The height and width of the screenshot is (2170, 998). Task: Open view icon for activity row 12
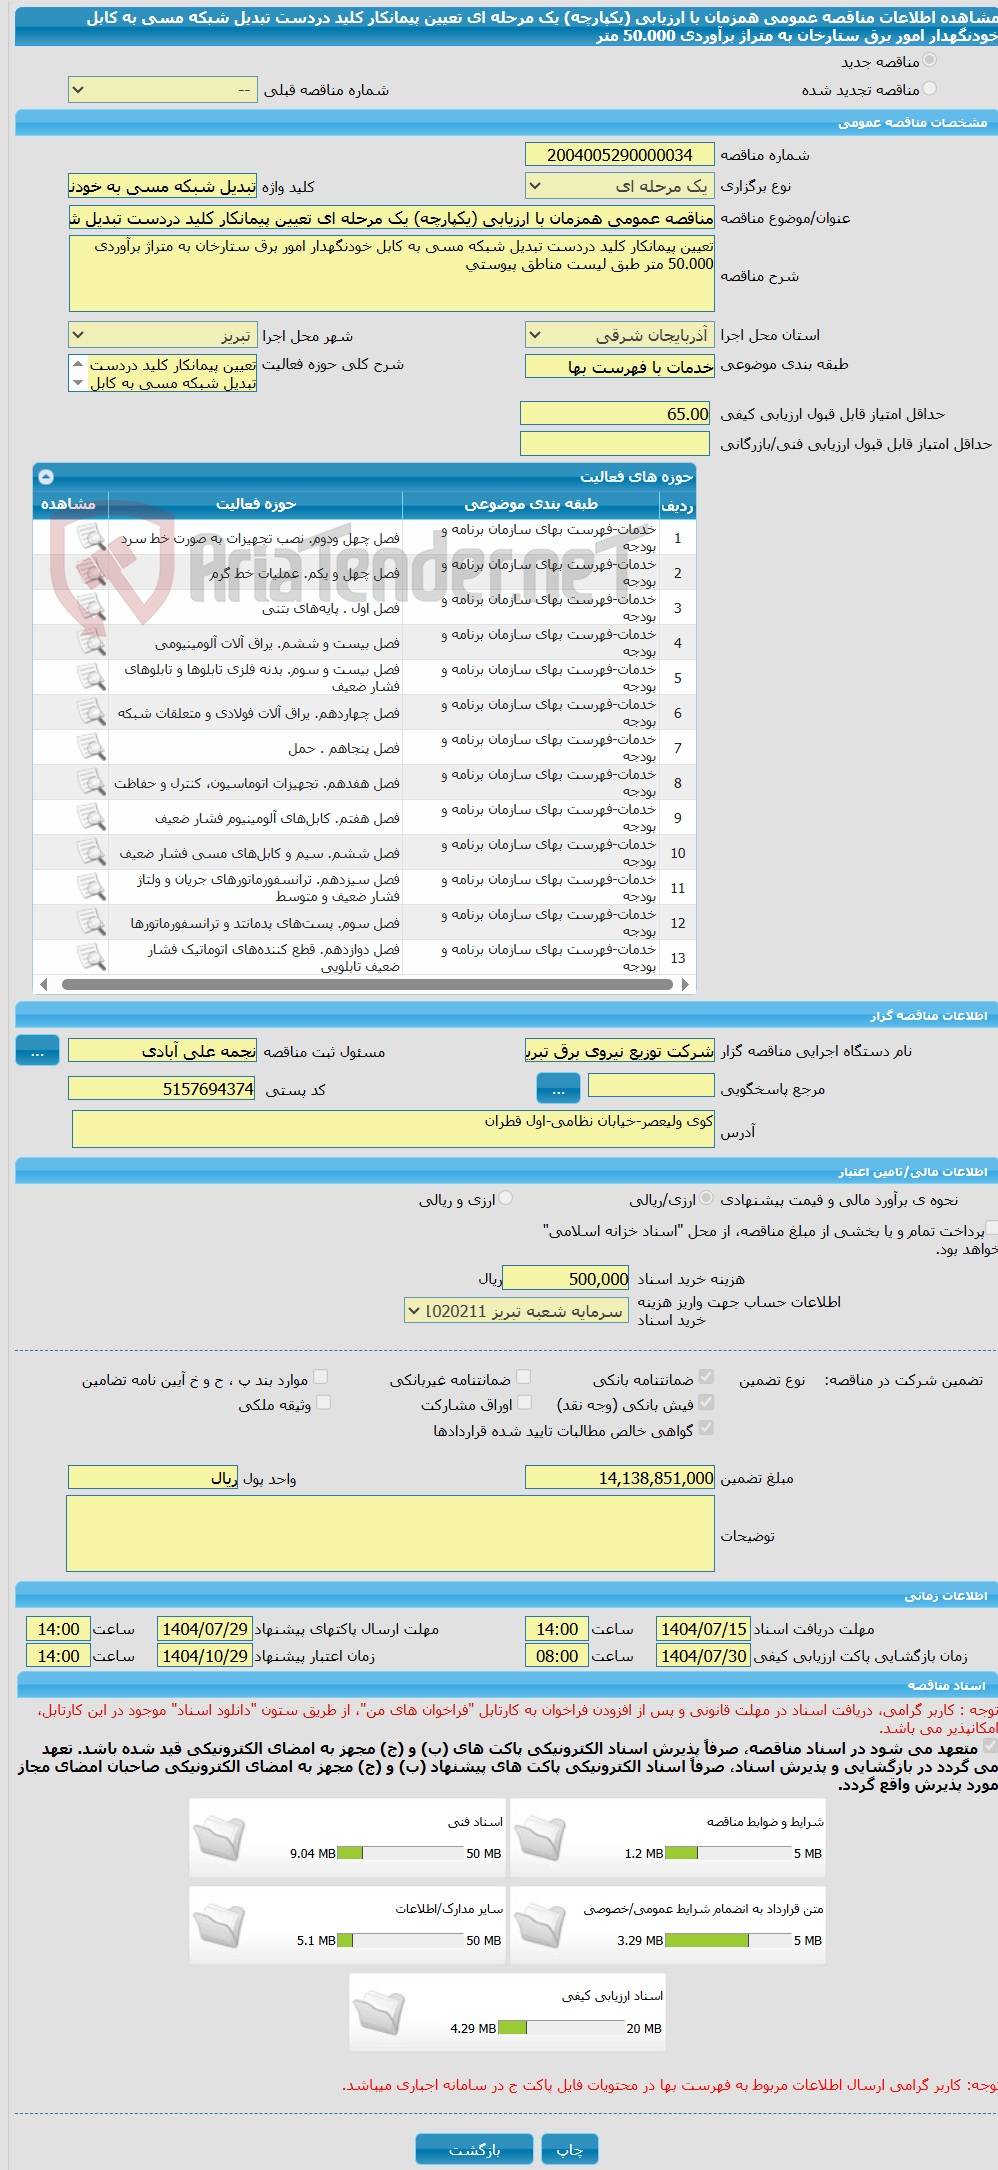tap(91, 923)
